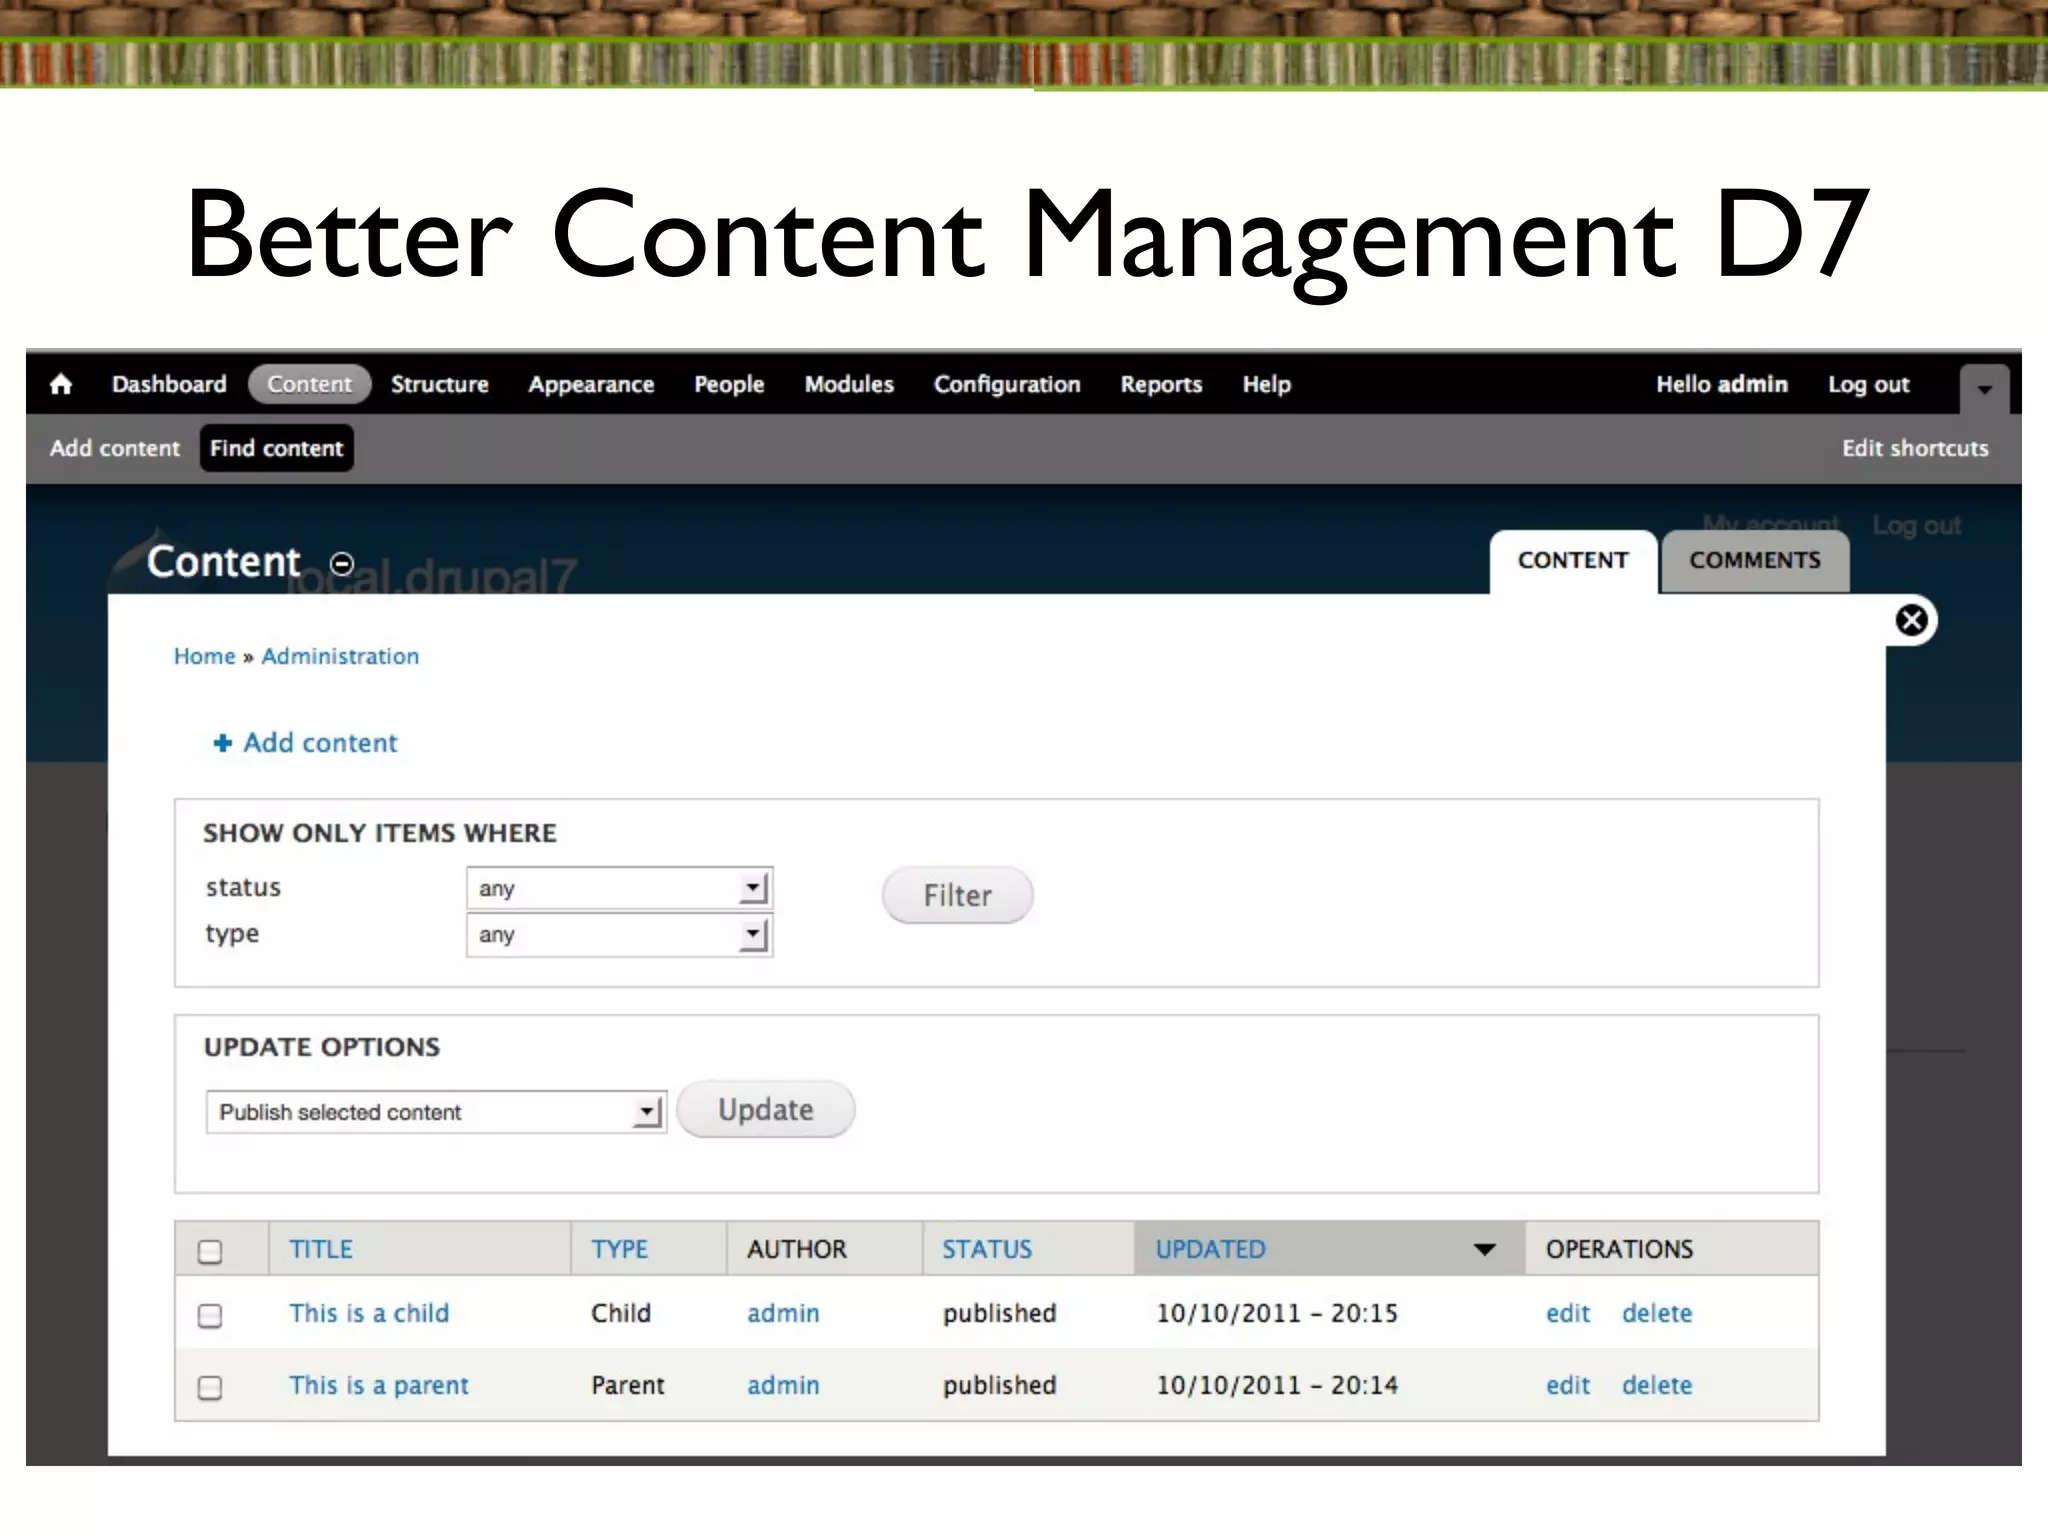Open the Structure menu item
Image resolution: width=2048 pixels, height=1536 pixels.
439,384
